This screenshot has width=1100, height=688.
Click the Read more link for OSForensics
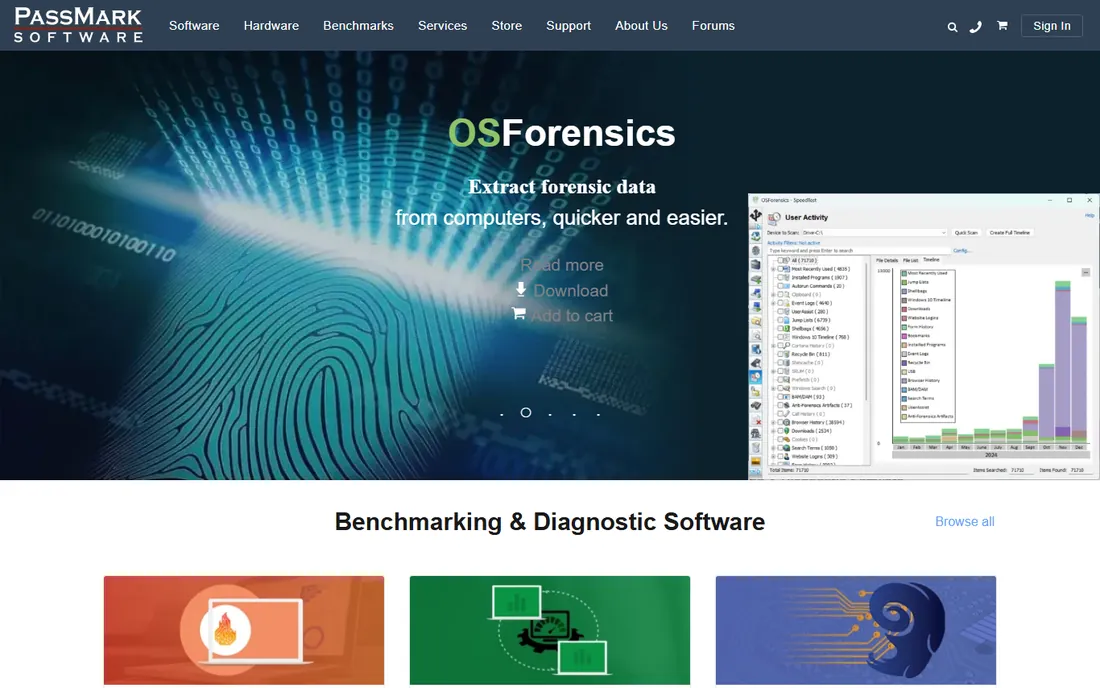(x=562, y=265)
